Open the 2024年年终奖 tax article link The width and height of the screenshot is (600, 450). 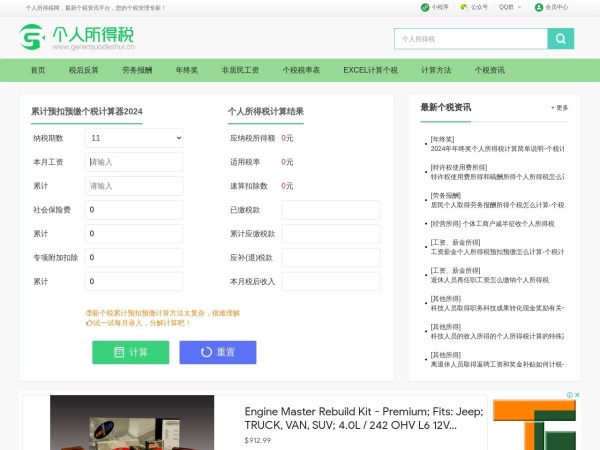497,148
